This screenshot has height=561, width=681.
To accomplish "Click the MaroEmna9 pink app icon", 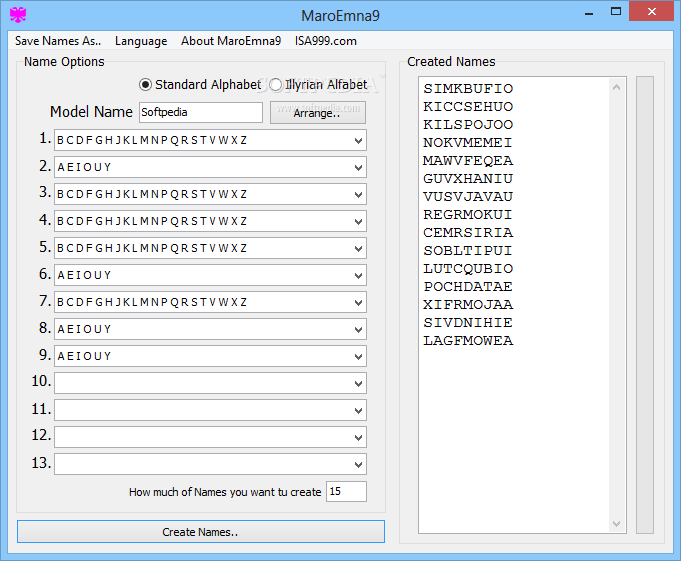I will pos(18,15).
